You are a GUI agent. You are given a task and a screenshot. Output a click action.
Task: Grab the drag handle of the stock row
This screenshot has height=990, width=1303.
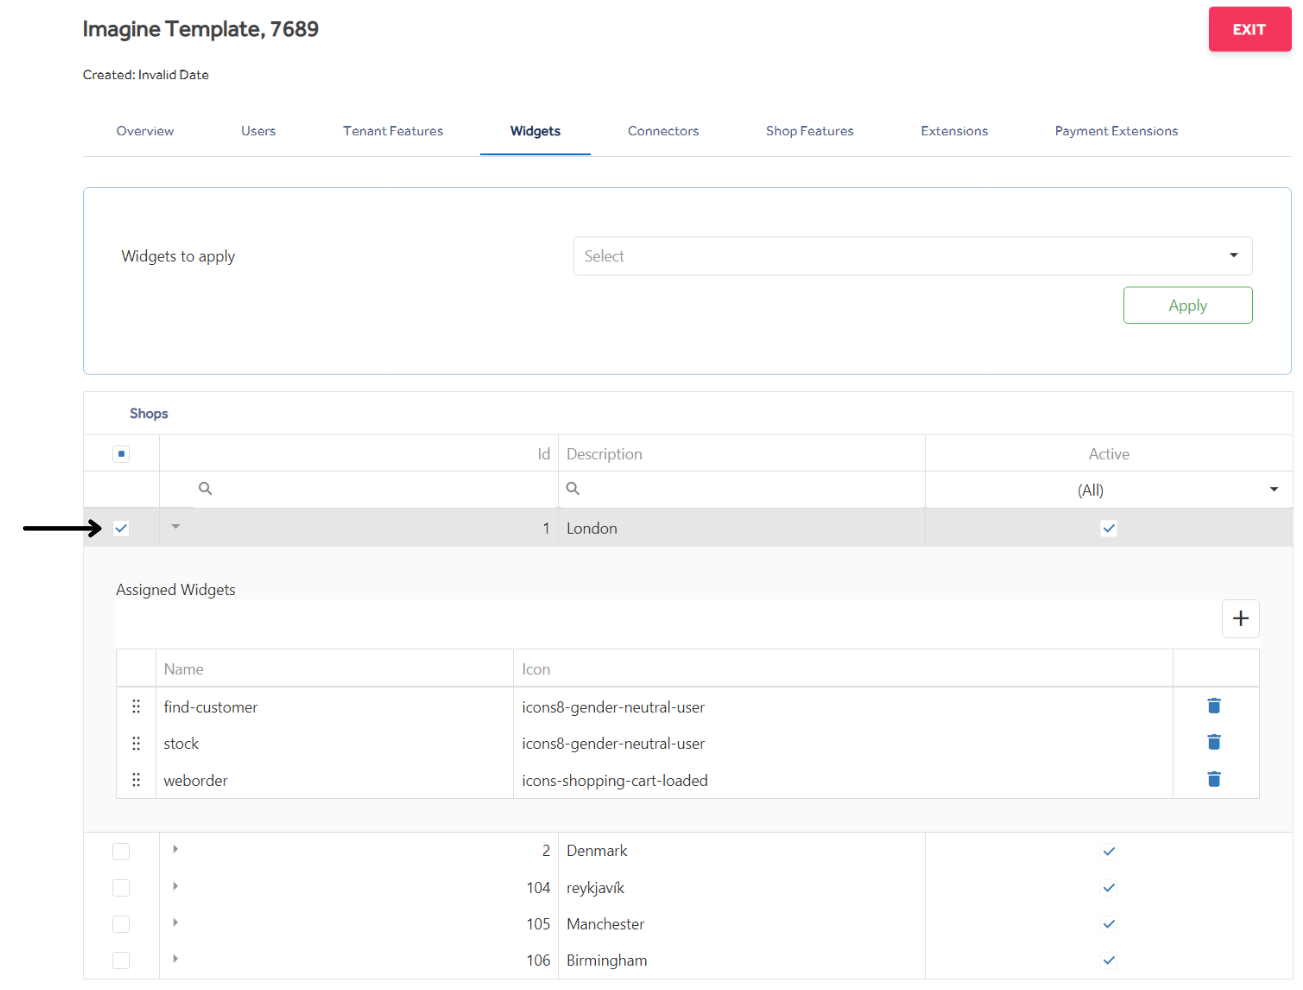(136, 743)
